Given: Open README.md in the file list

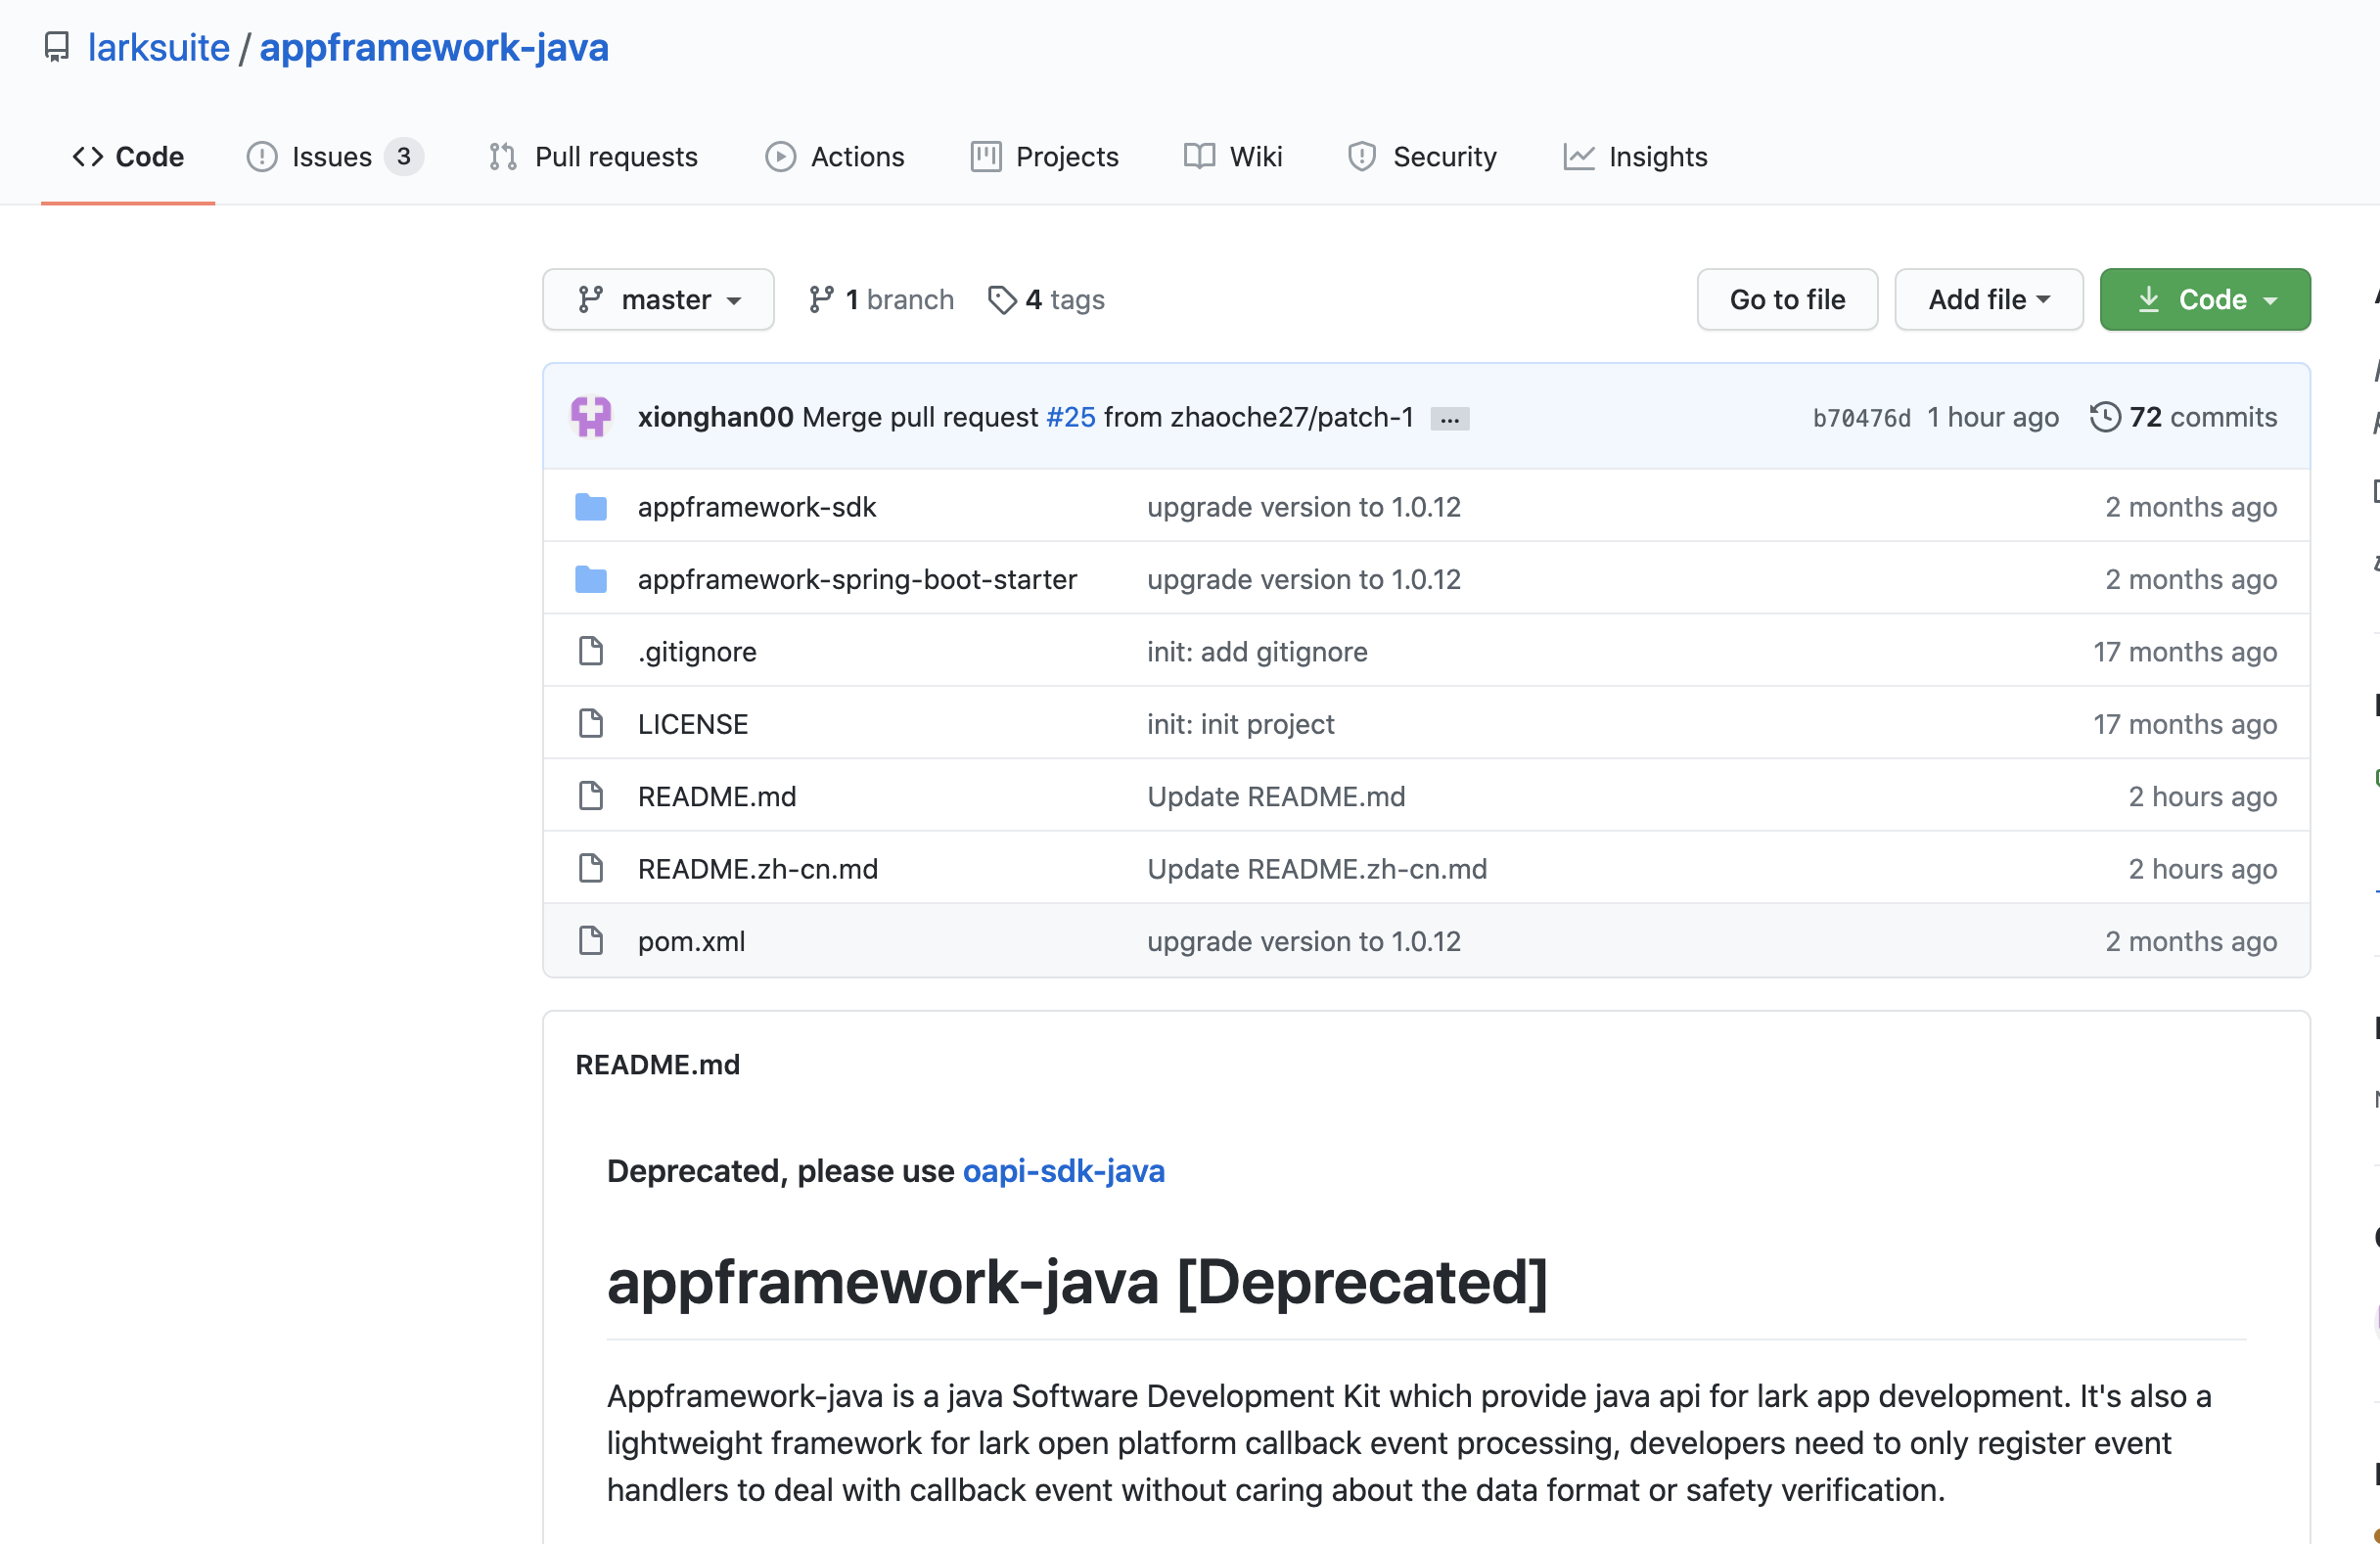Looking at the screenshot, I should (x=717, y=796).
